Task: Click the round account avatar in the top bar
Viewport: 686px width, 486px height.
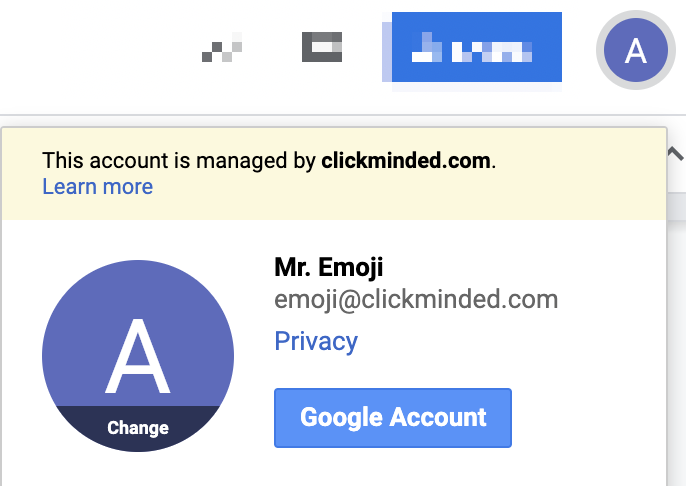Action: coord(635,50)
